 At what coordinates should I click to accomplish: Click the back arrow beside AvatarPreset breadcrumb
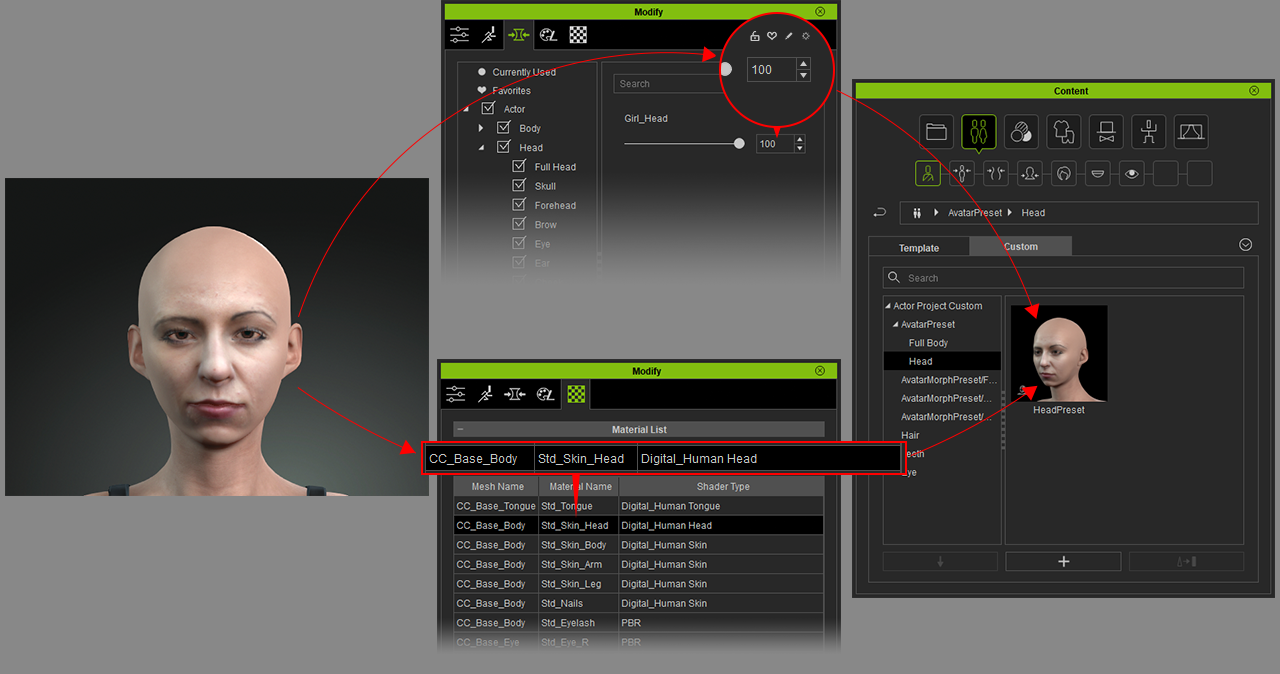coord(880,212)
